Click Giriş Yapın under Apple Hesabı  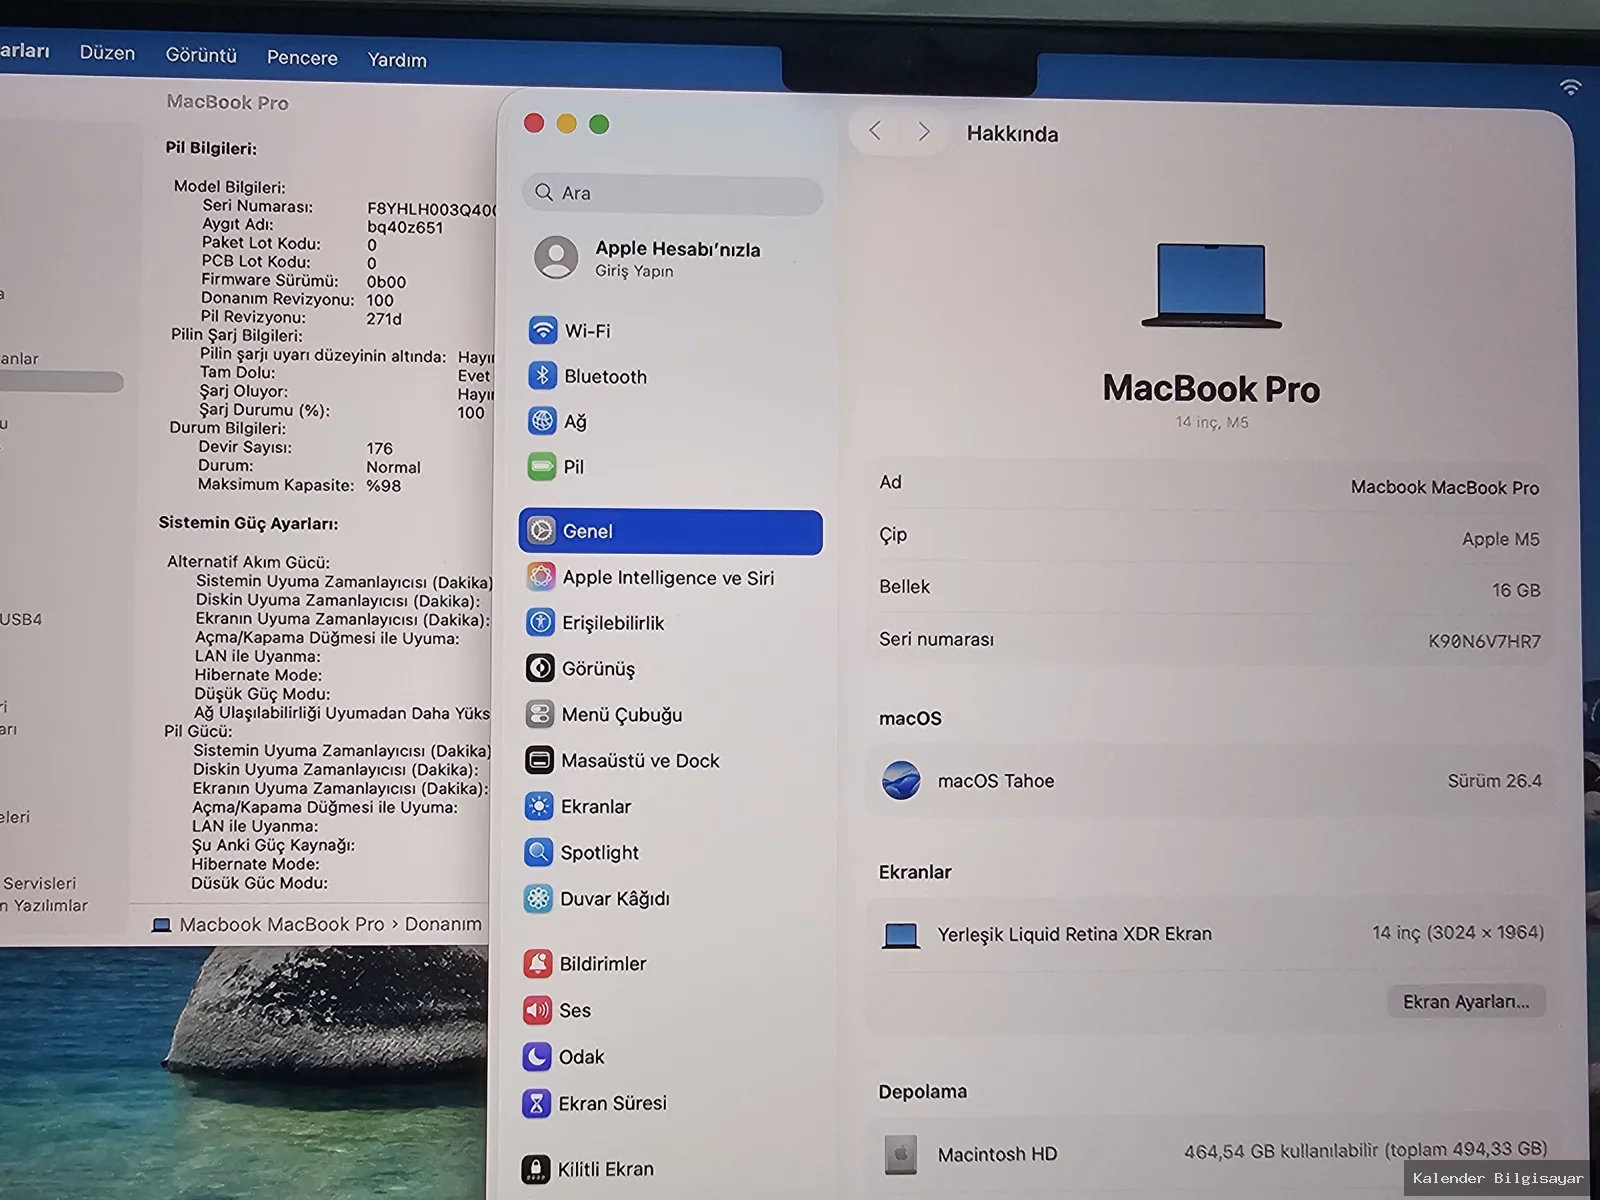(x=634, y=271)
